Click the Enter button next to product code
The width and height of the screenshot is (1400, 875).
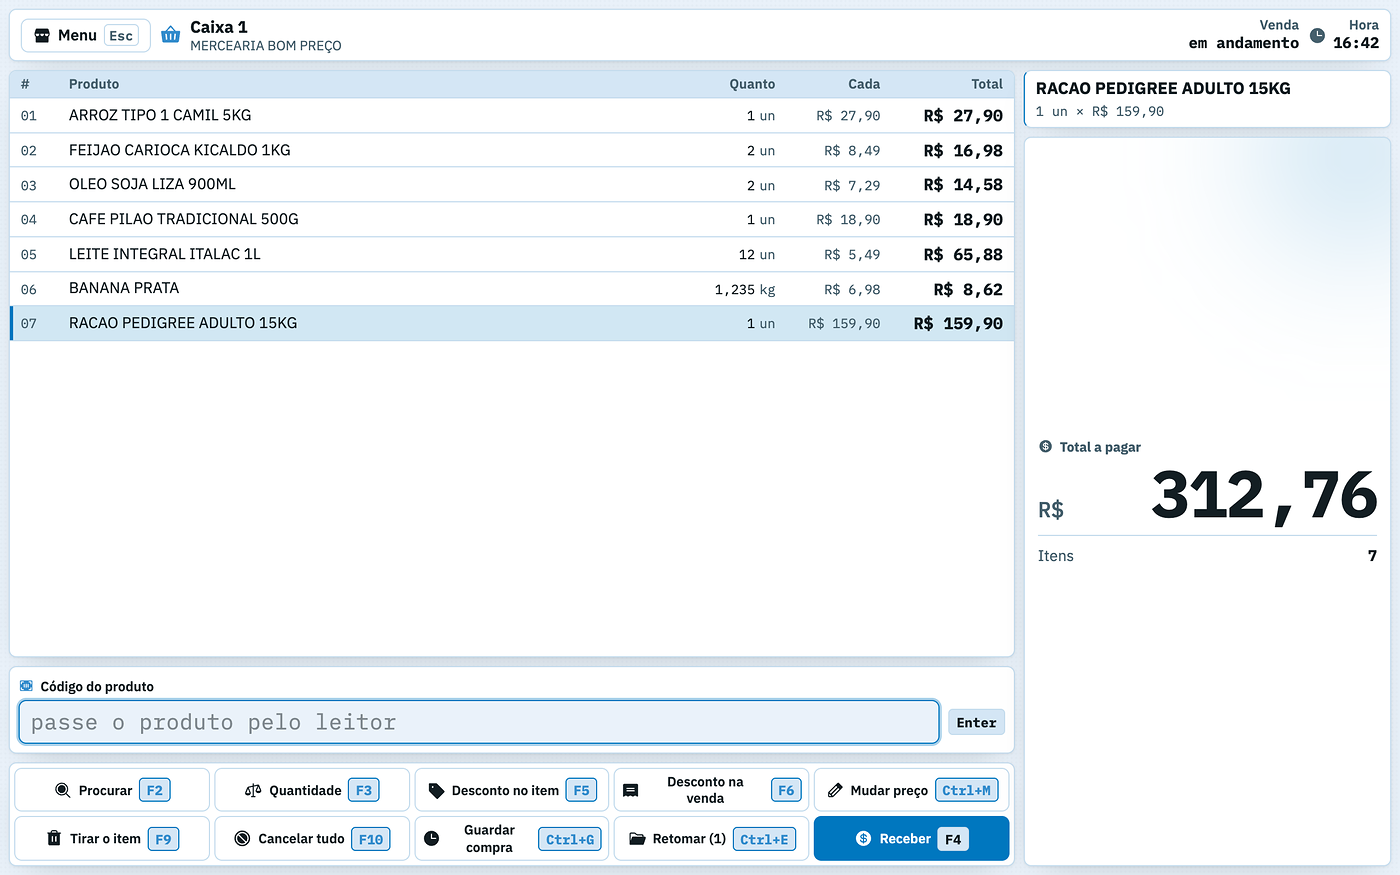976,722
